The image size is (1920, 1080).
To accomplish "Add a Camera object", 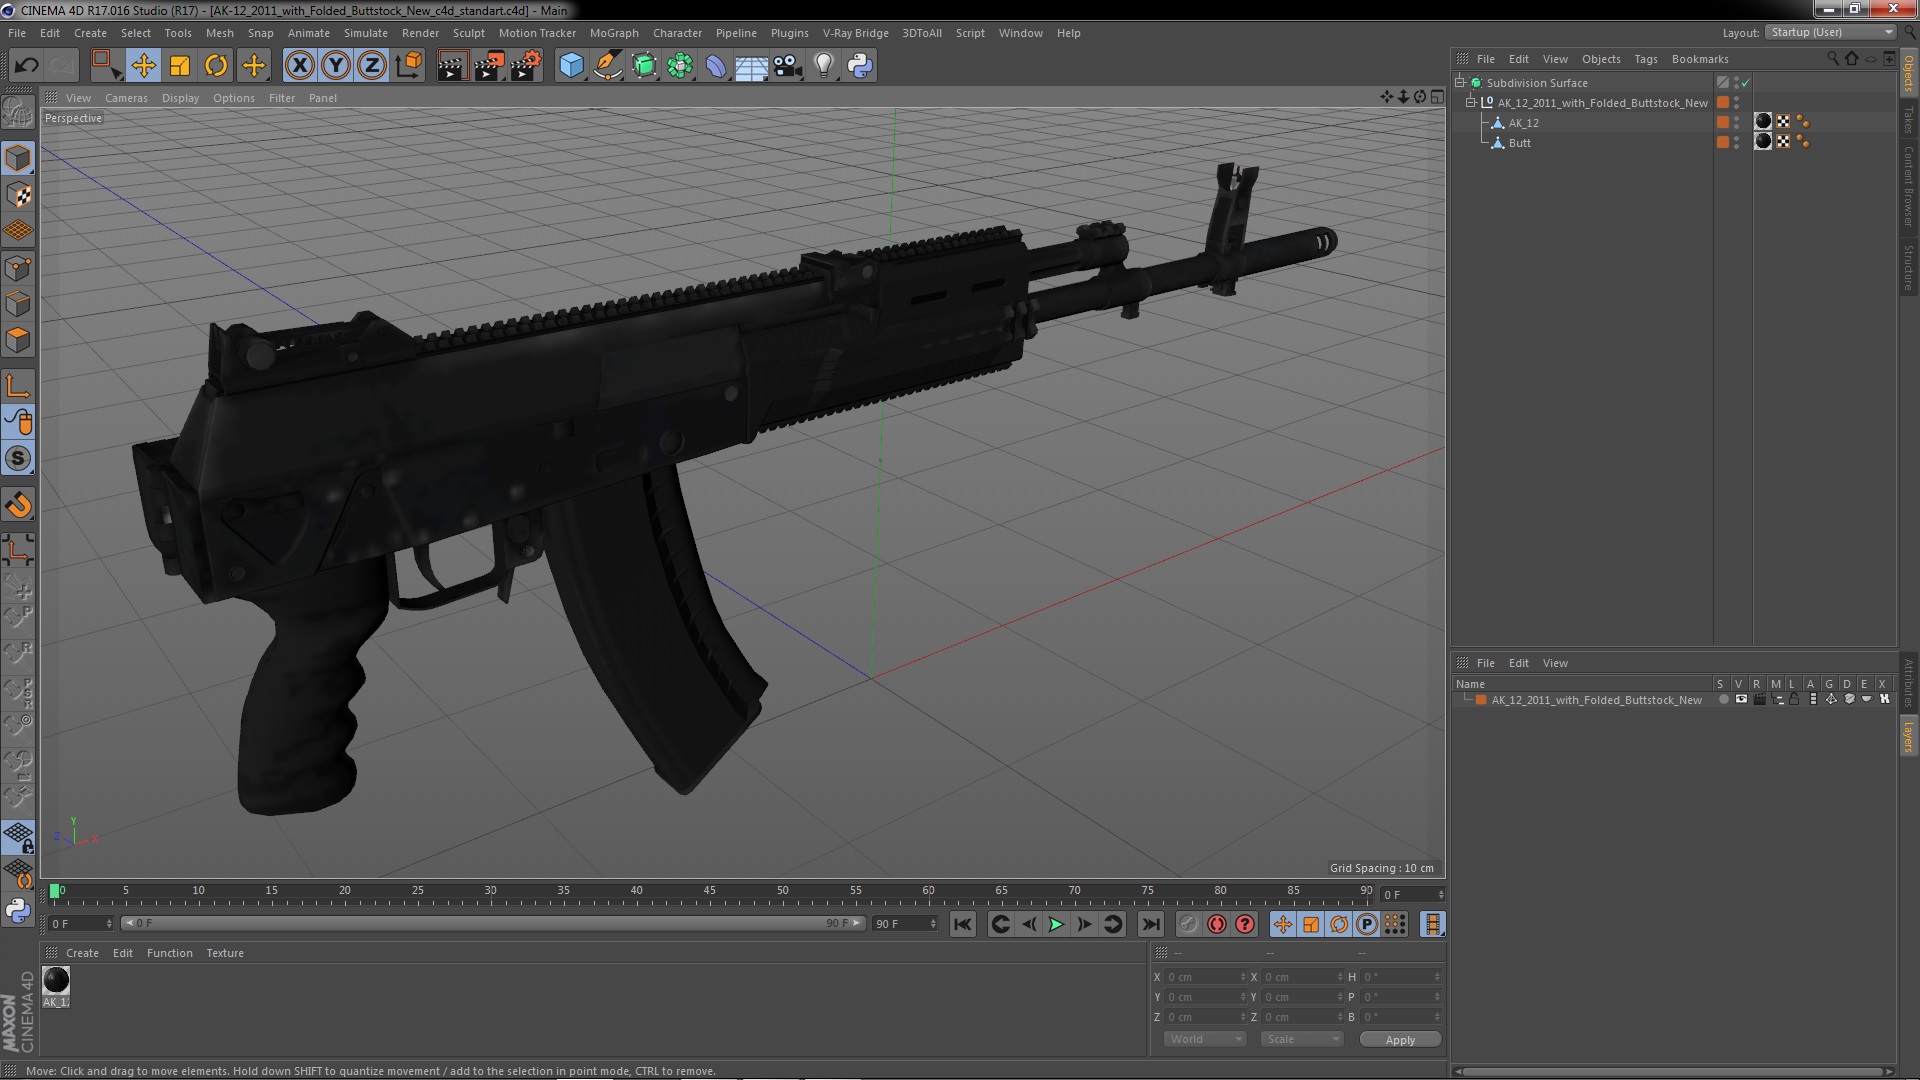I will [788, 66].
